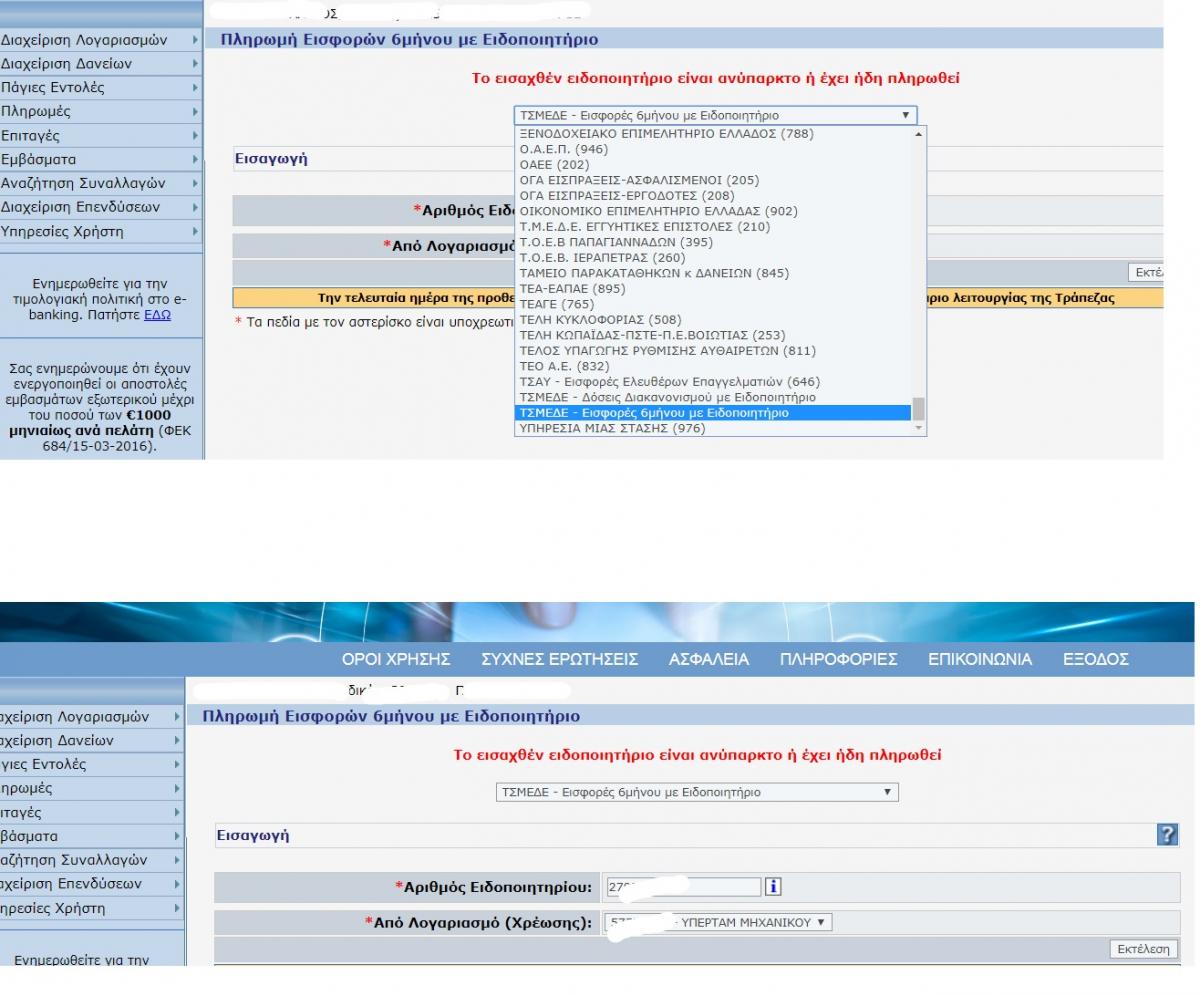The image size is (1200, 996).
Task: Click down arrow of open list scrollbar
Action: coord(919,428)
